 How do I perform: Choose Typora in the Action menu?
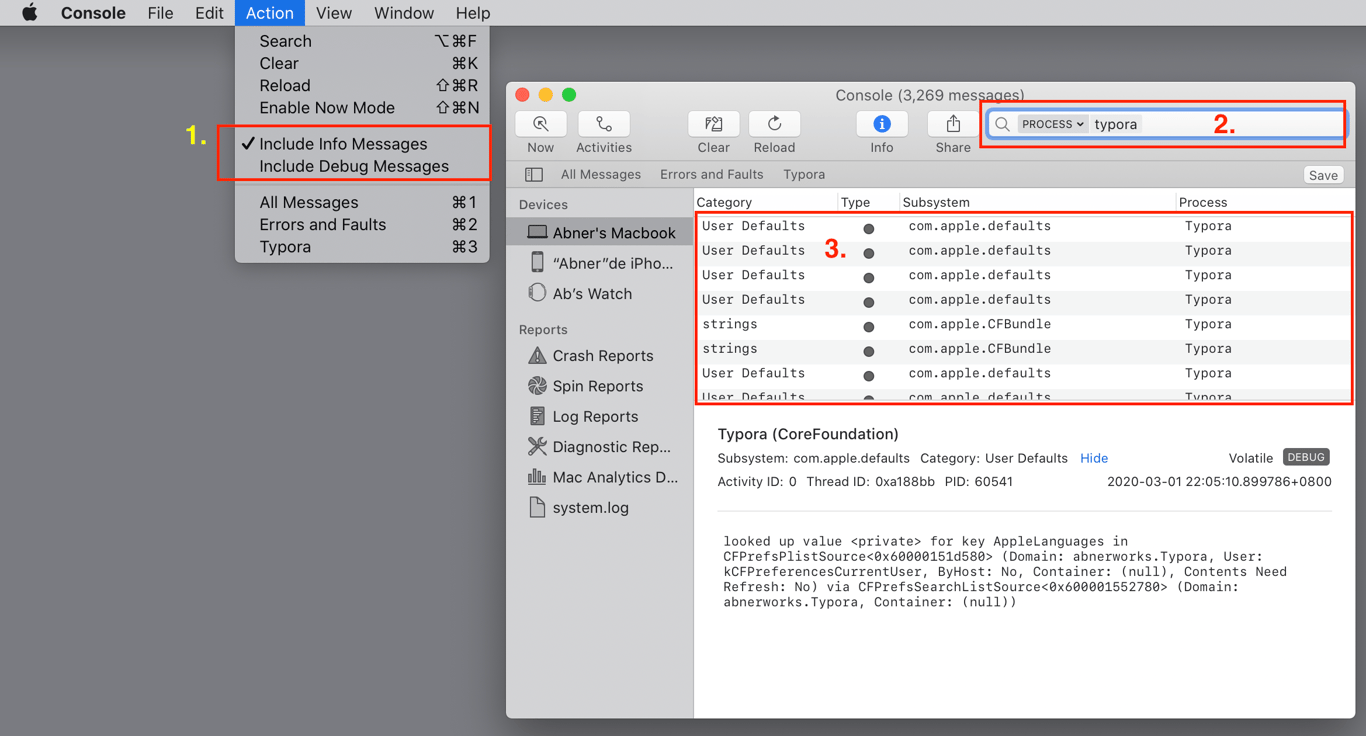pos(362,247)
